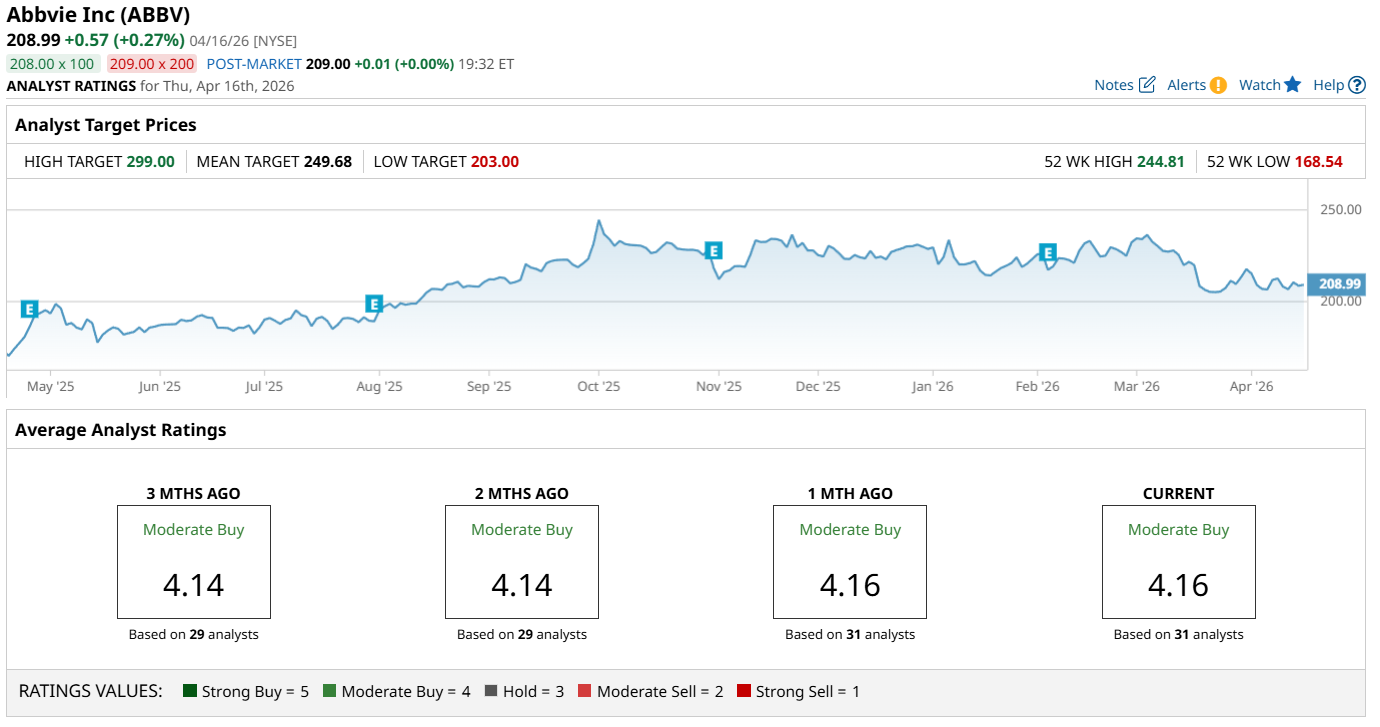Image resolution: width=1380 pixels, height=727 pixels.
Task: Open the Alerts warning icon
Action: point(1218,85)
